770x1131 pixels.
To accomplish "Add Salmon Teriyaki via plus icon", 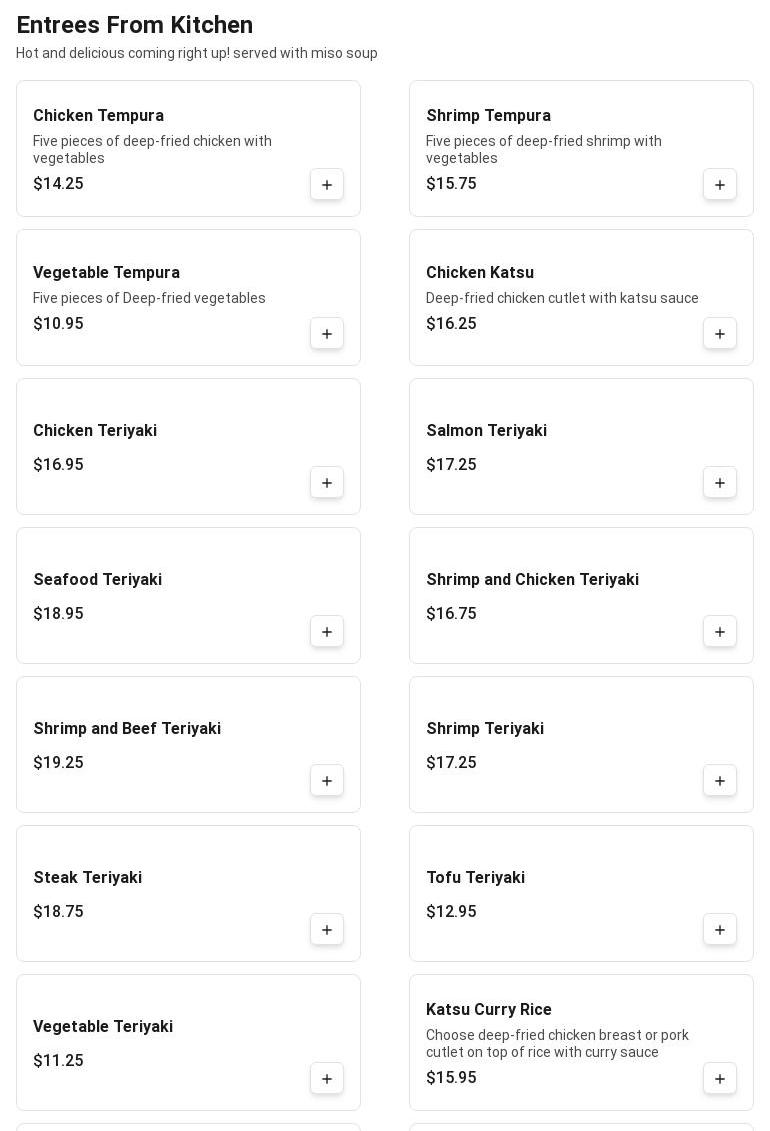I will (720, 483).
